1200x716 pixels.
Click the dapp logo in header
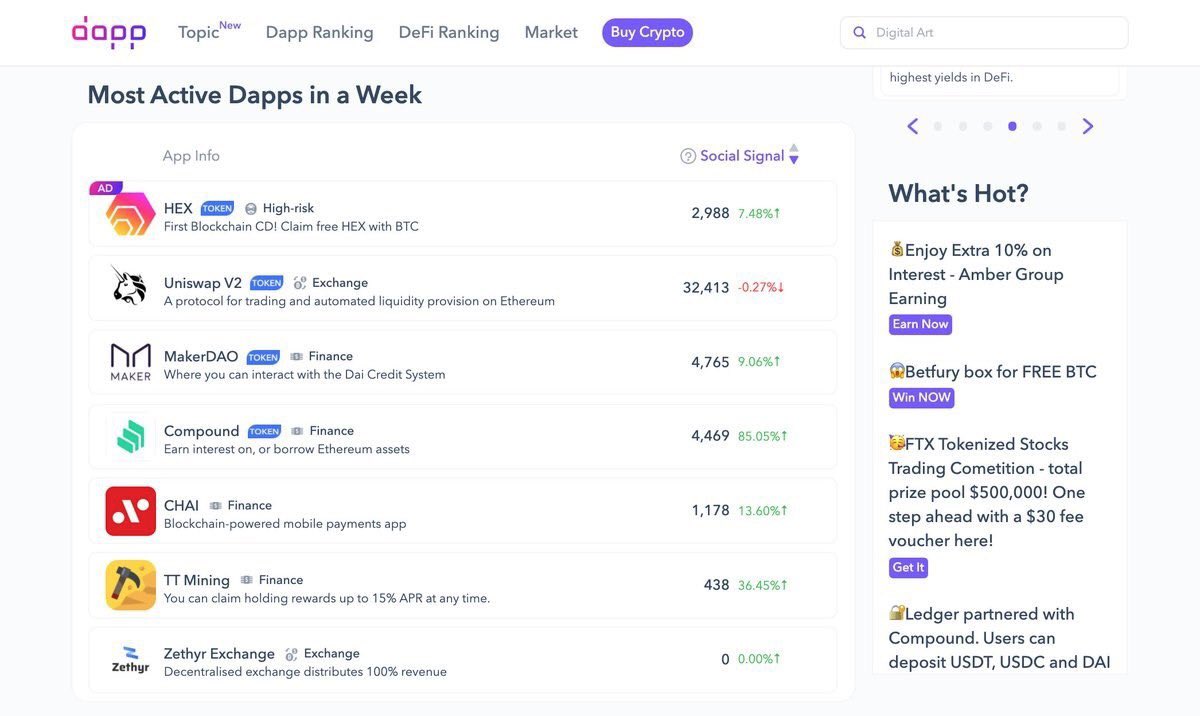click(109, 32)
